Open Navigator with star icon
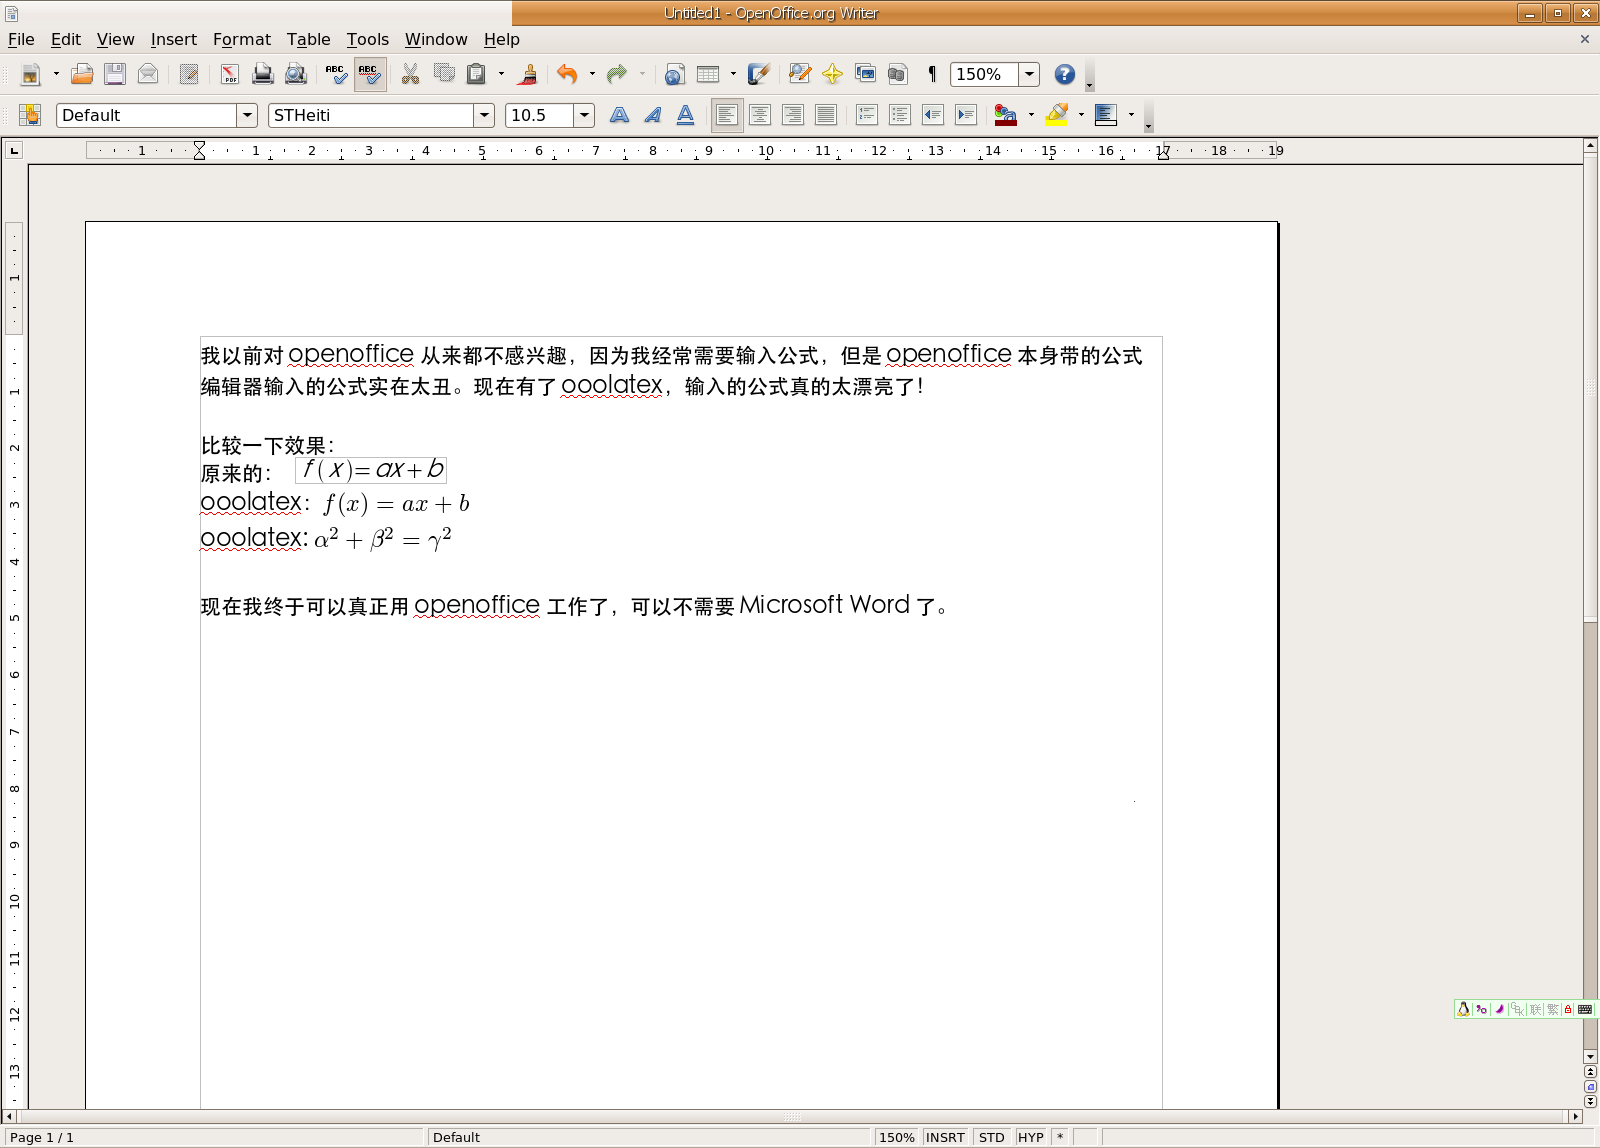 coord(832,74)
